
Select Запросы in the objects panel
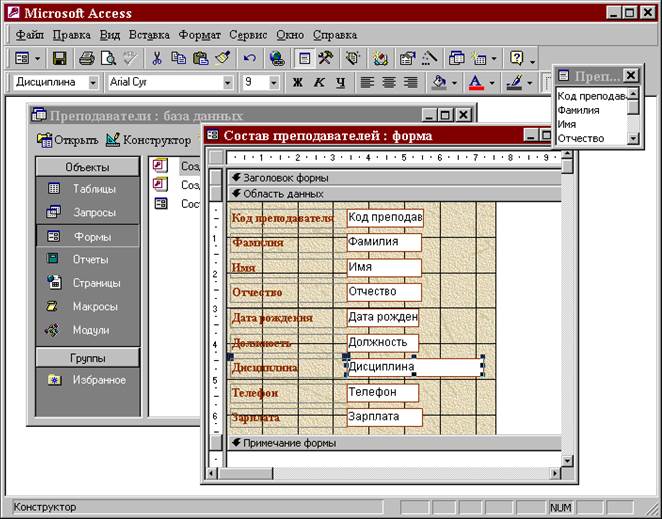coord(93,212)
